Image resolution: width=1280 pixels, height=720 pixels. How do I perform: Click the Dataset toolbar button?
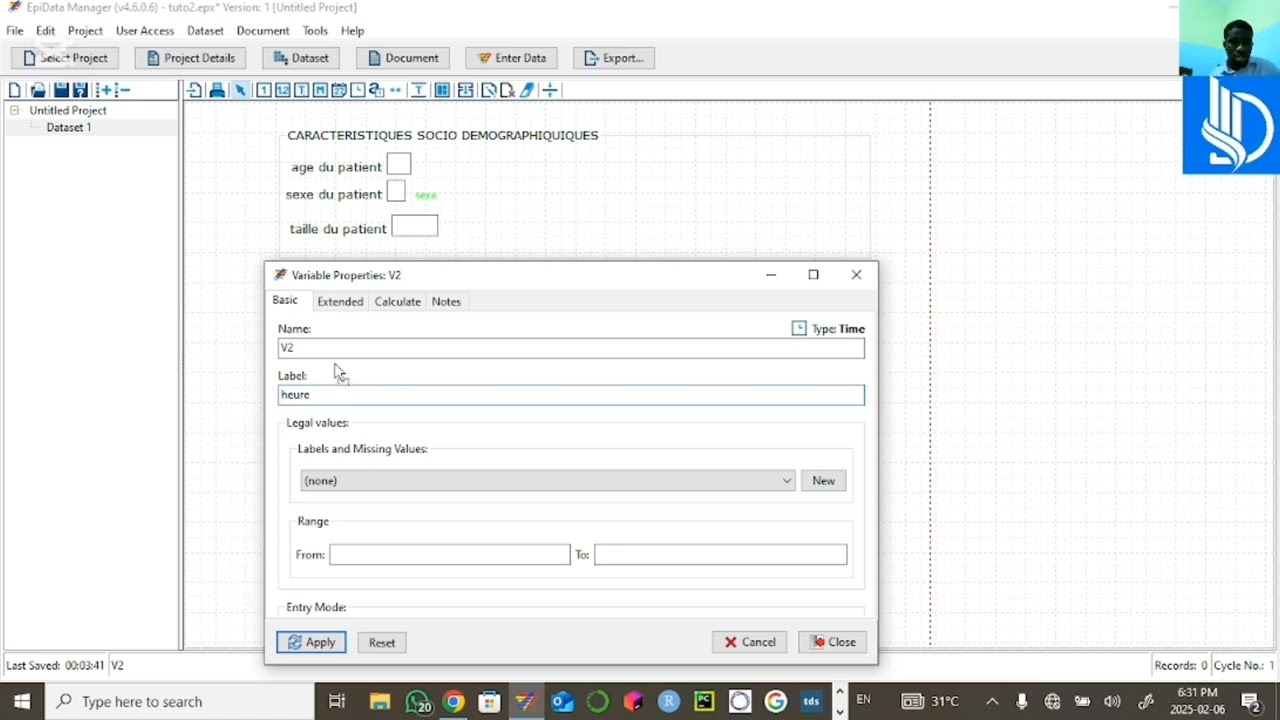[301, 58]
